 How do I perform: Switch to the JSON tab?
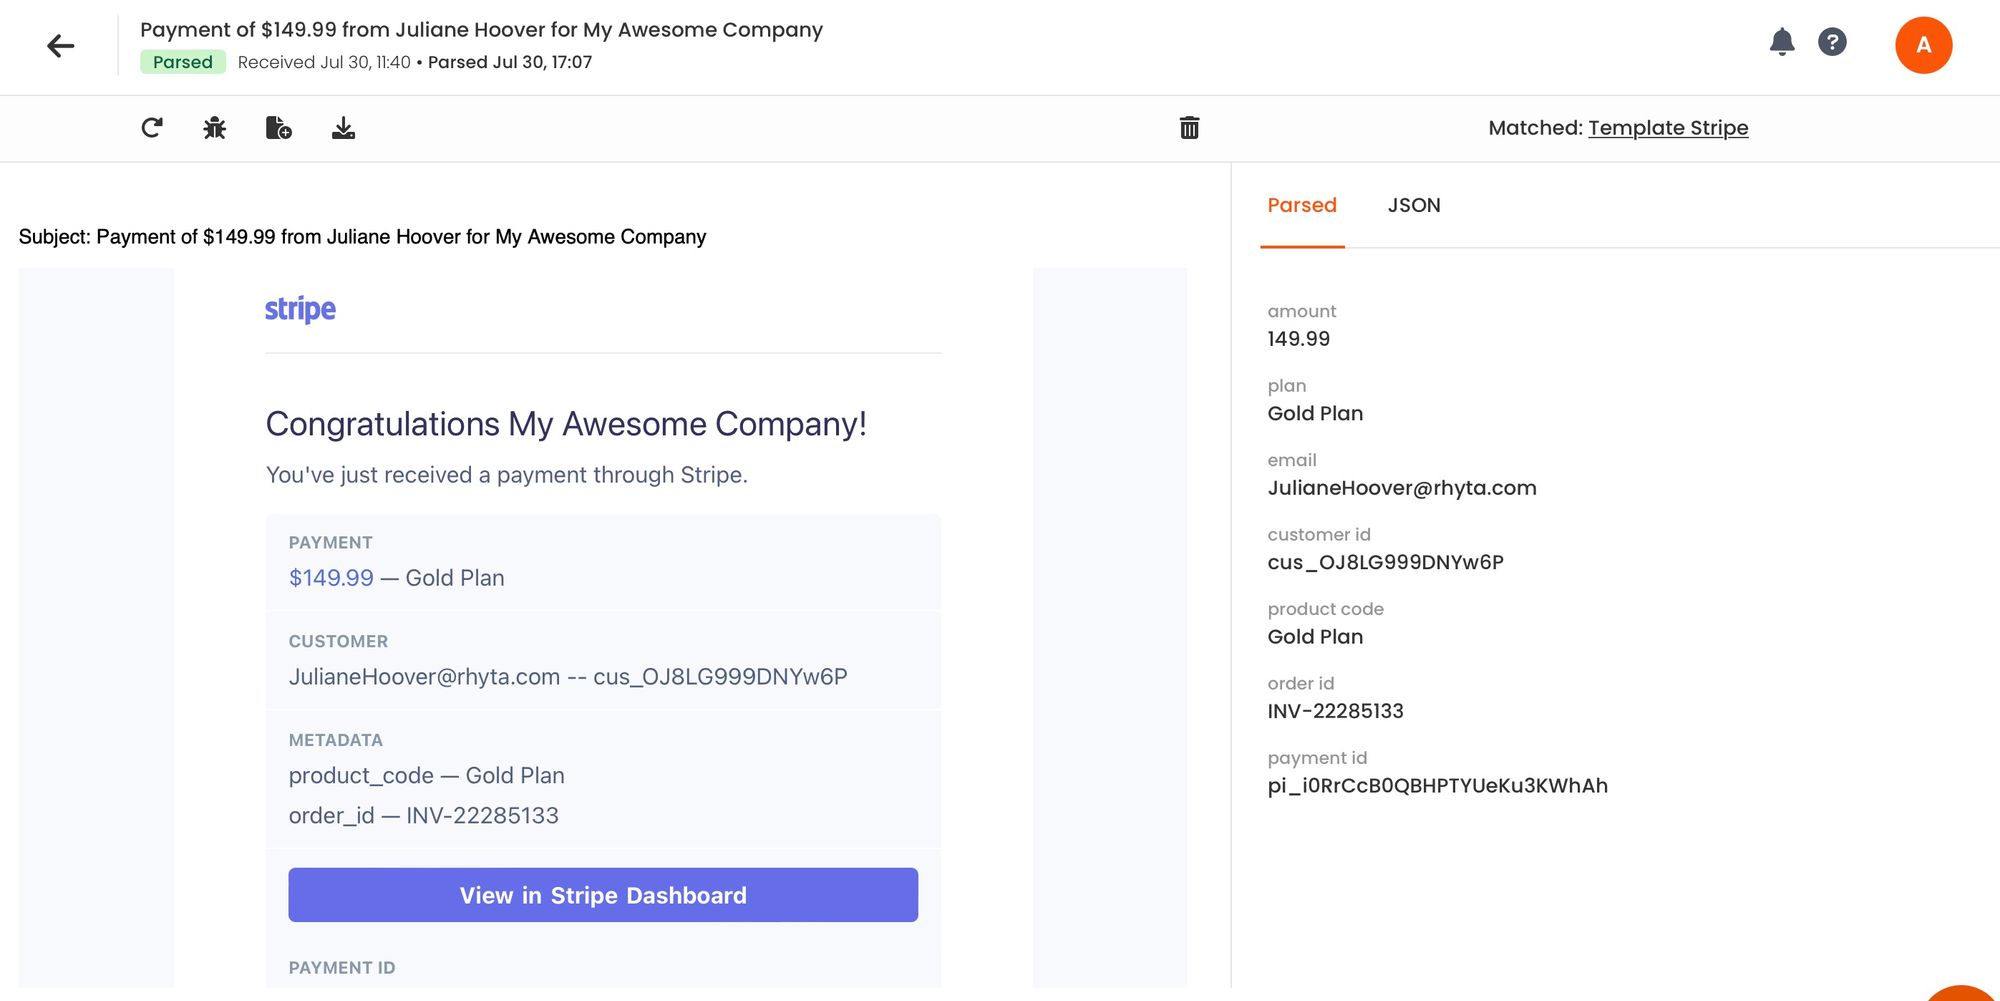pos(1414,205)
